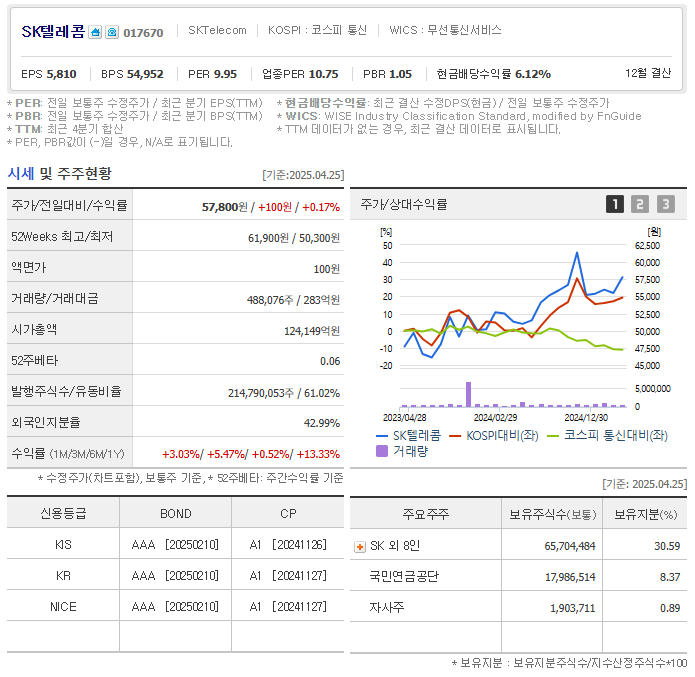Image resolution: width=695 pixels, height=677 pixels.
Task: Select the SK텔레콤 company name heading
Action: [x=53, y=31]
